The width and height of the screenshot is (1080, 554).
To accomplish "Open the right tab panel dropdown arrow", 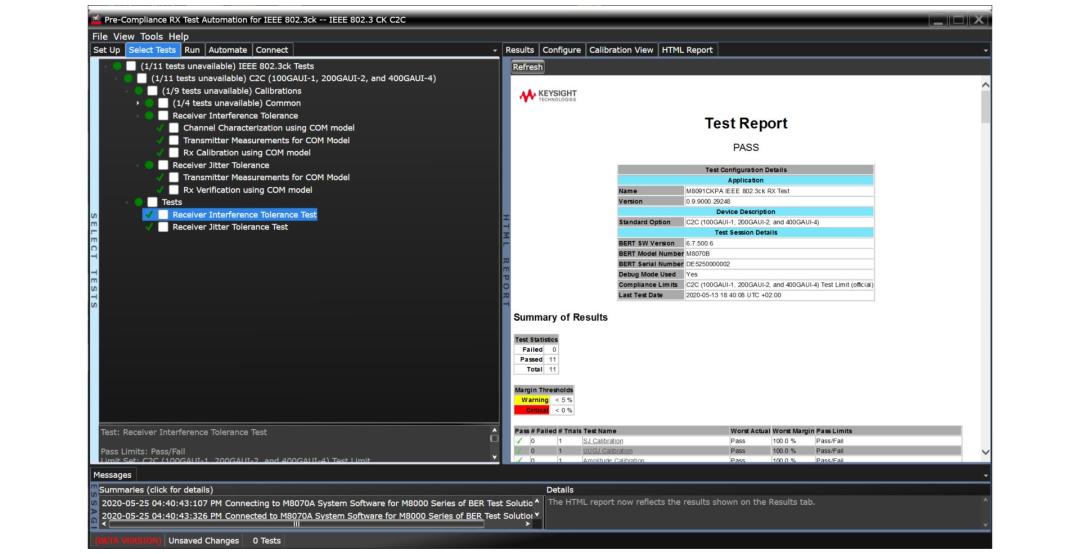I will (x=985, y=50).
